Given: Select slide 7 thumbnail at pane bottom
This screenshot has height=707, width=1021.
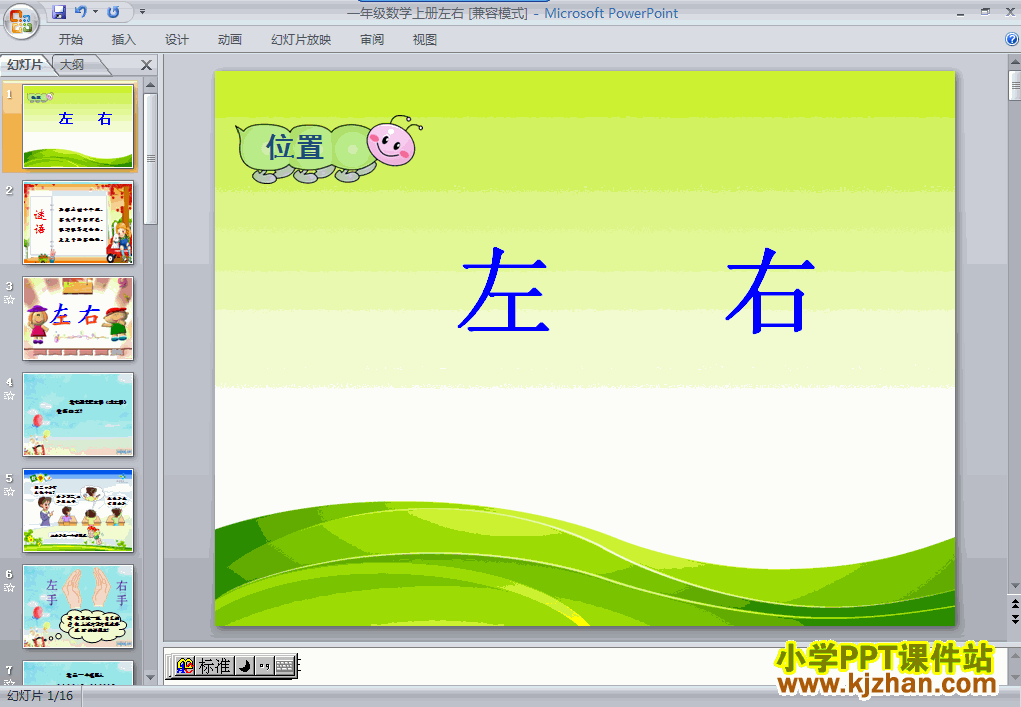Looking at the screenshot, I should click(78, 673).
